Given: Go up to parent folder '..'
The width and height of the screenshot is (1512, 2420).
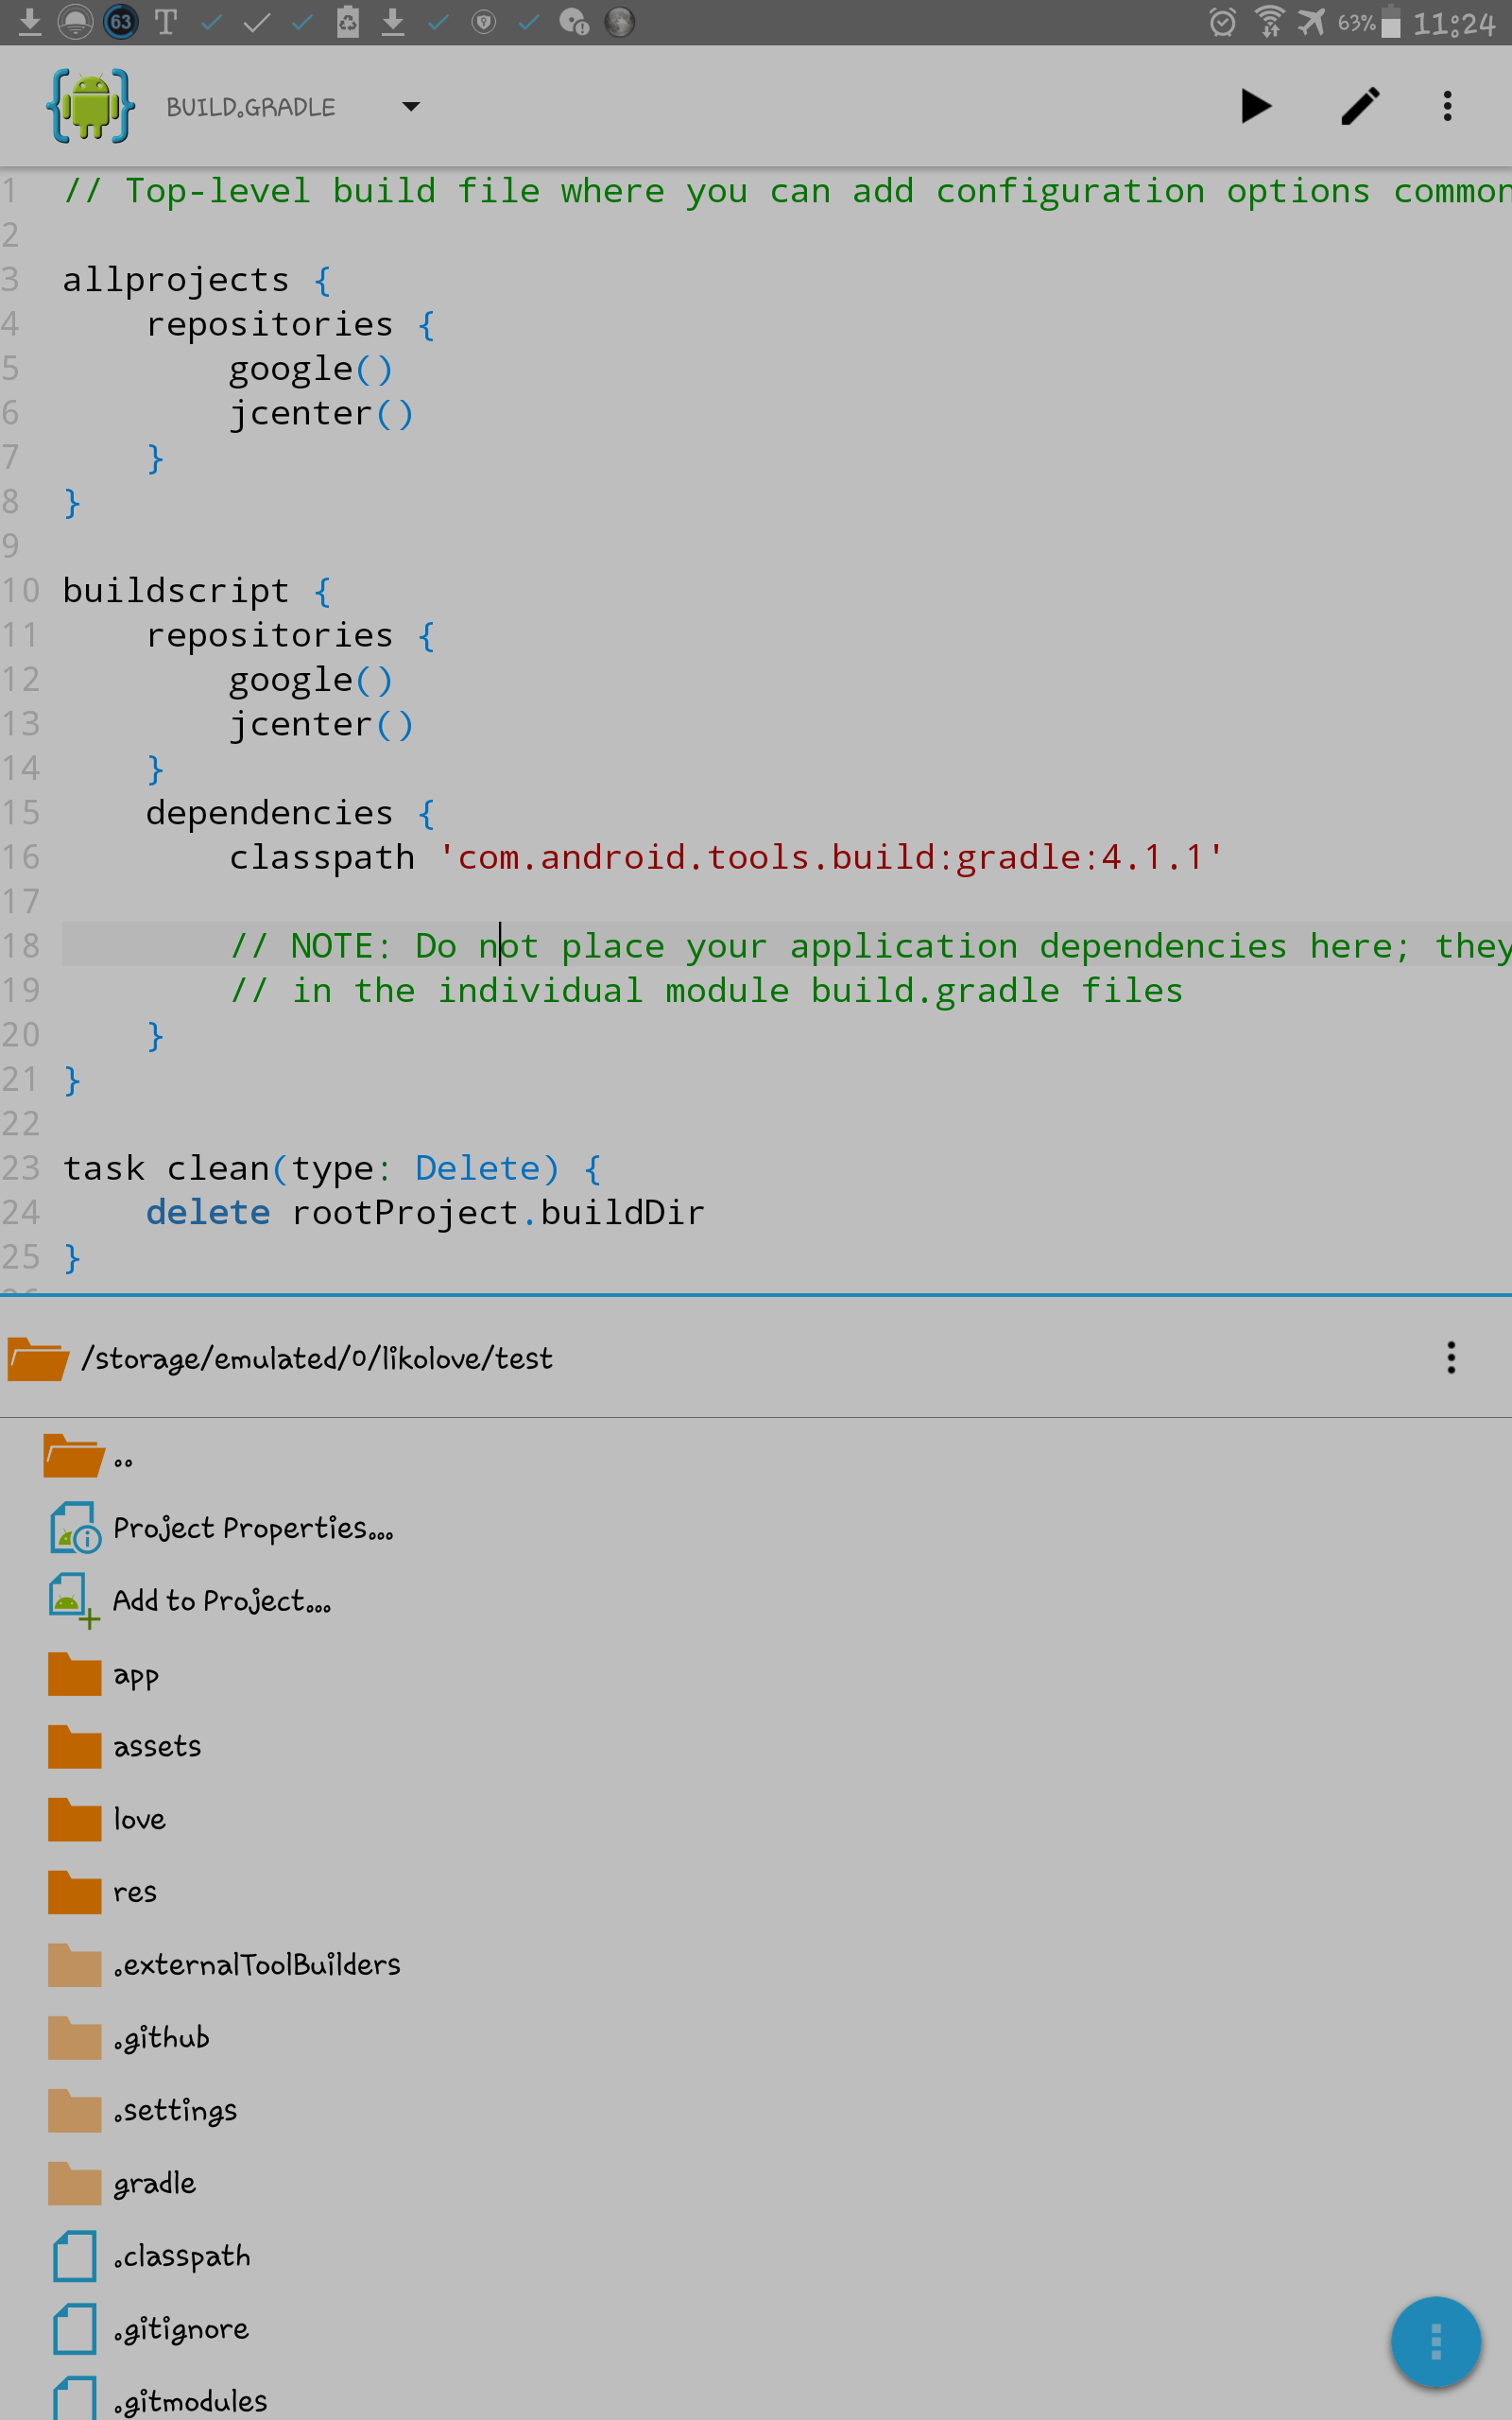Looking at the screenshot, I should (x=756, y=1456).
